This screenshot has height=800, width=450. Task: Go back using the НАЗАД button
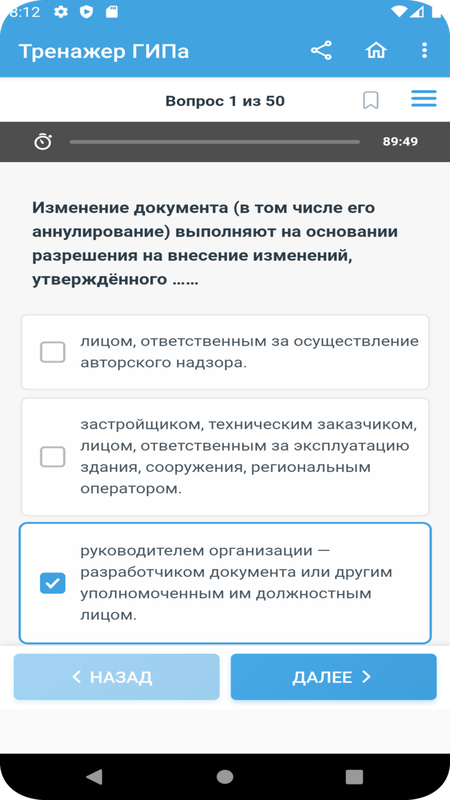coord(116,677)
